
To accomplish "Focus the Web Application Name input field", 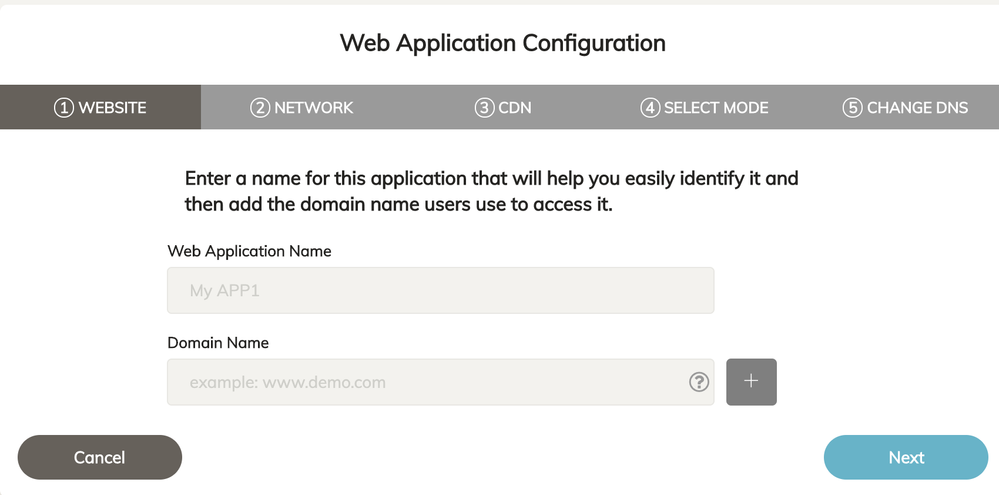I will (440, 291).
